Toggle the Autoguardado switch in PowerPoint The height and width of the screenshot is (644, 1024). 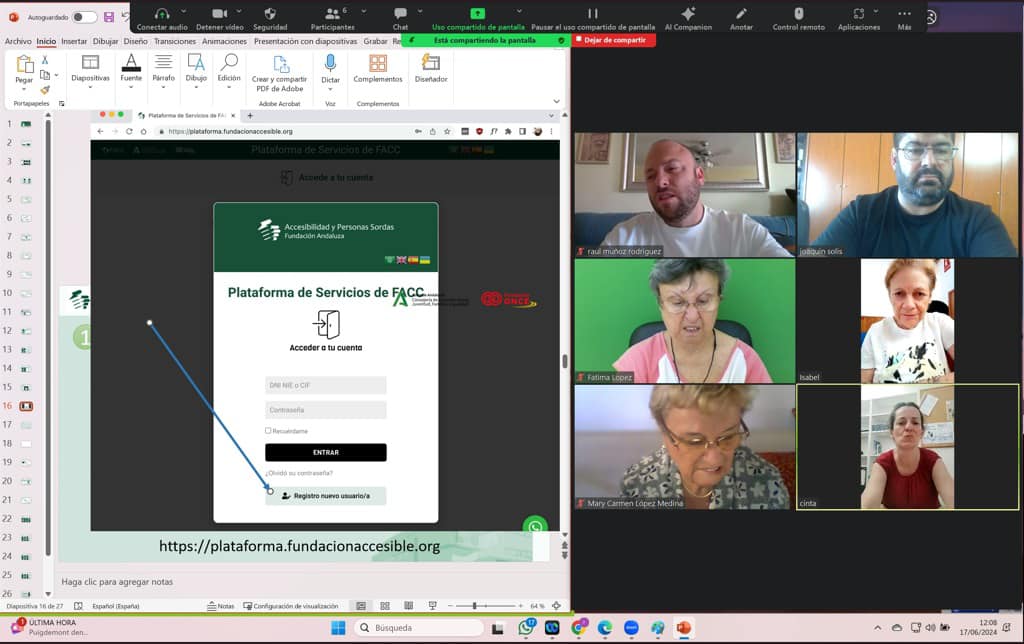click(x=84, y=17)
